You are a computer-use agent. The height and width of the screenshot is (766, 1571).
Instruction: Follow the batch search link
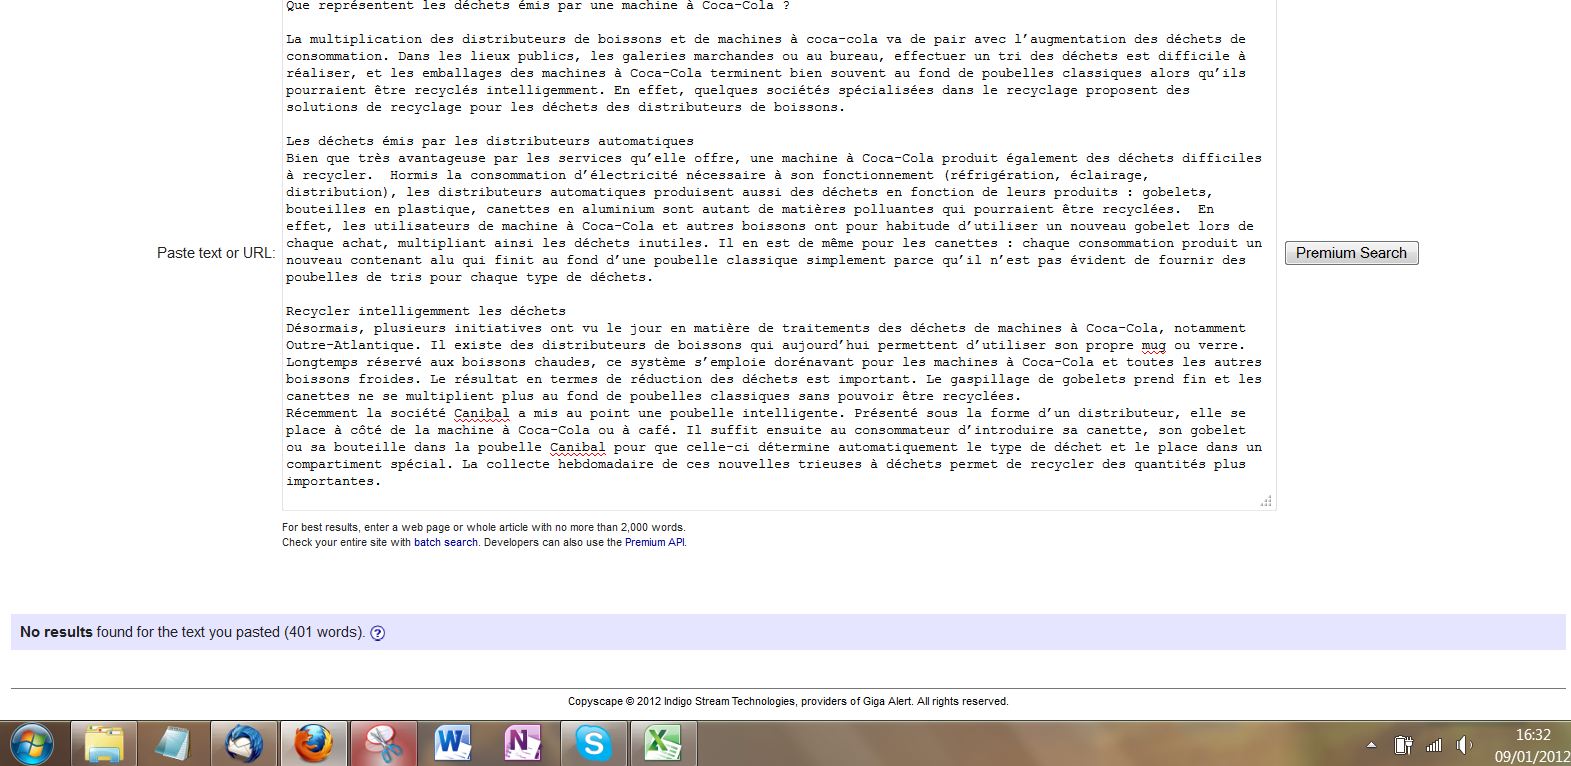coord(445,542)
